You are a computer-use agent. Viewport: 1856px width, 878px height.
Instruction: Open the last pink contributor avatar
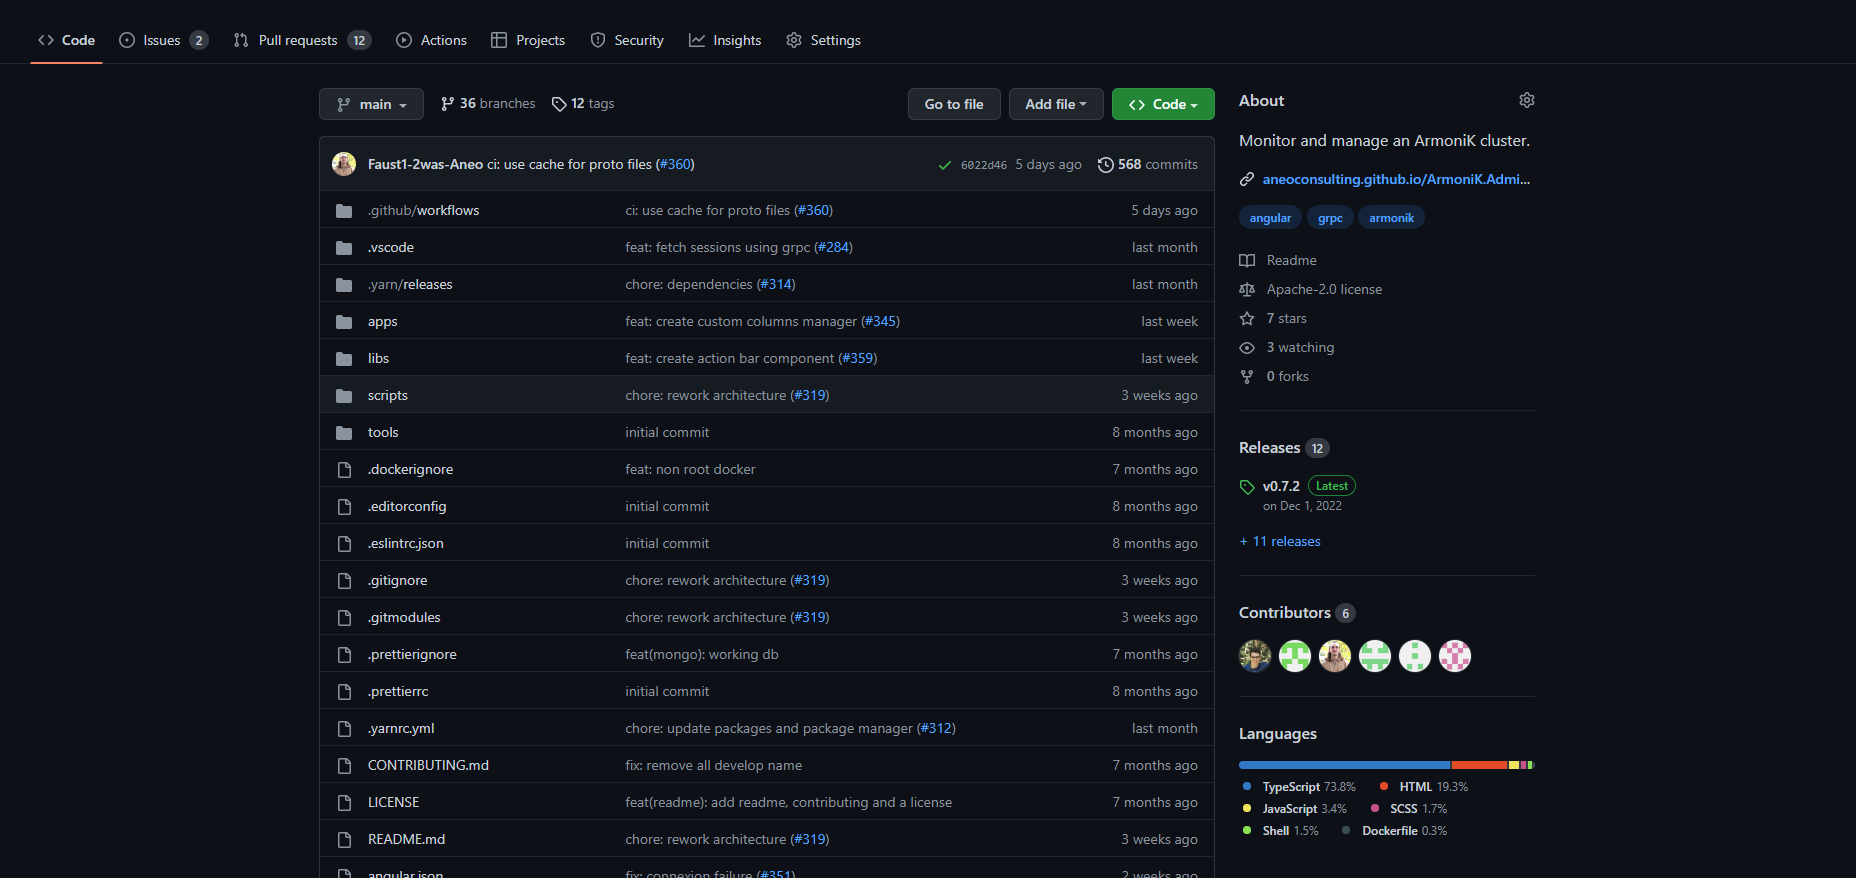pos(1455,656)
